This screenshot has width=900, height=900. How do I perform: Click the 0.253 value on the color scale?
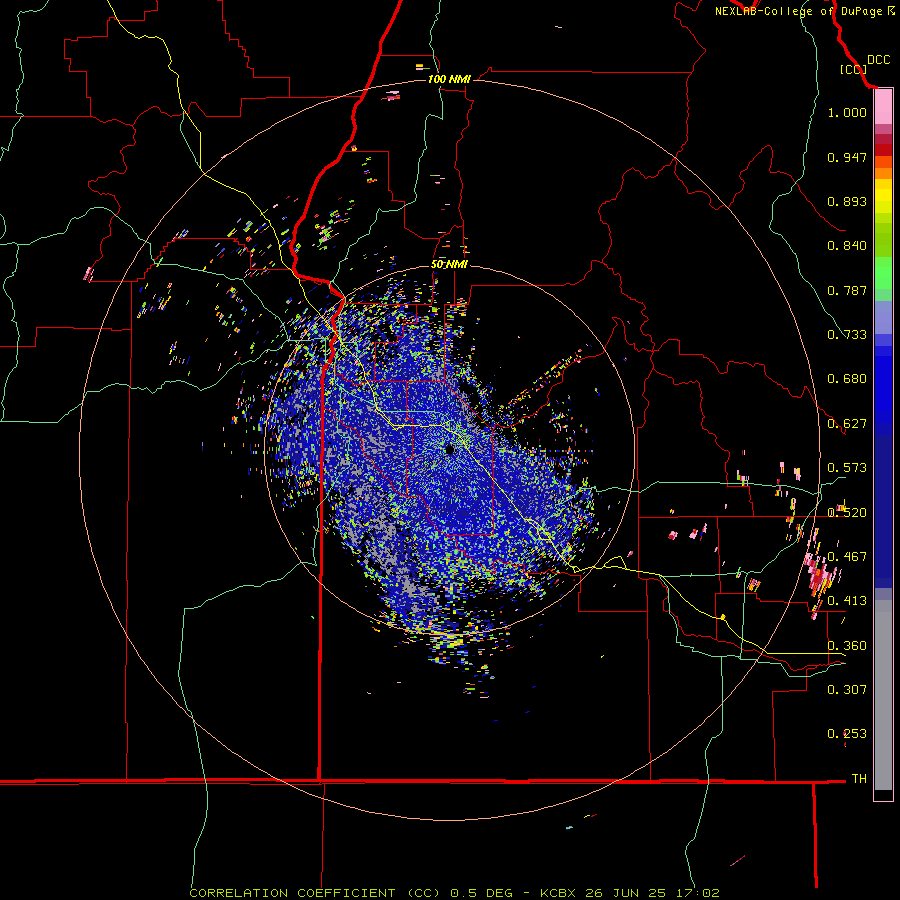click(847, 734)
